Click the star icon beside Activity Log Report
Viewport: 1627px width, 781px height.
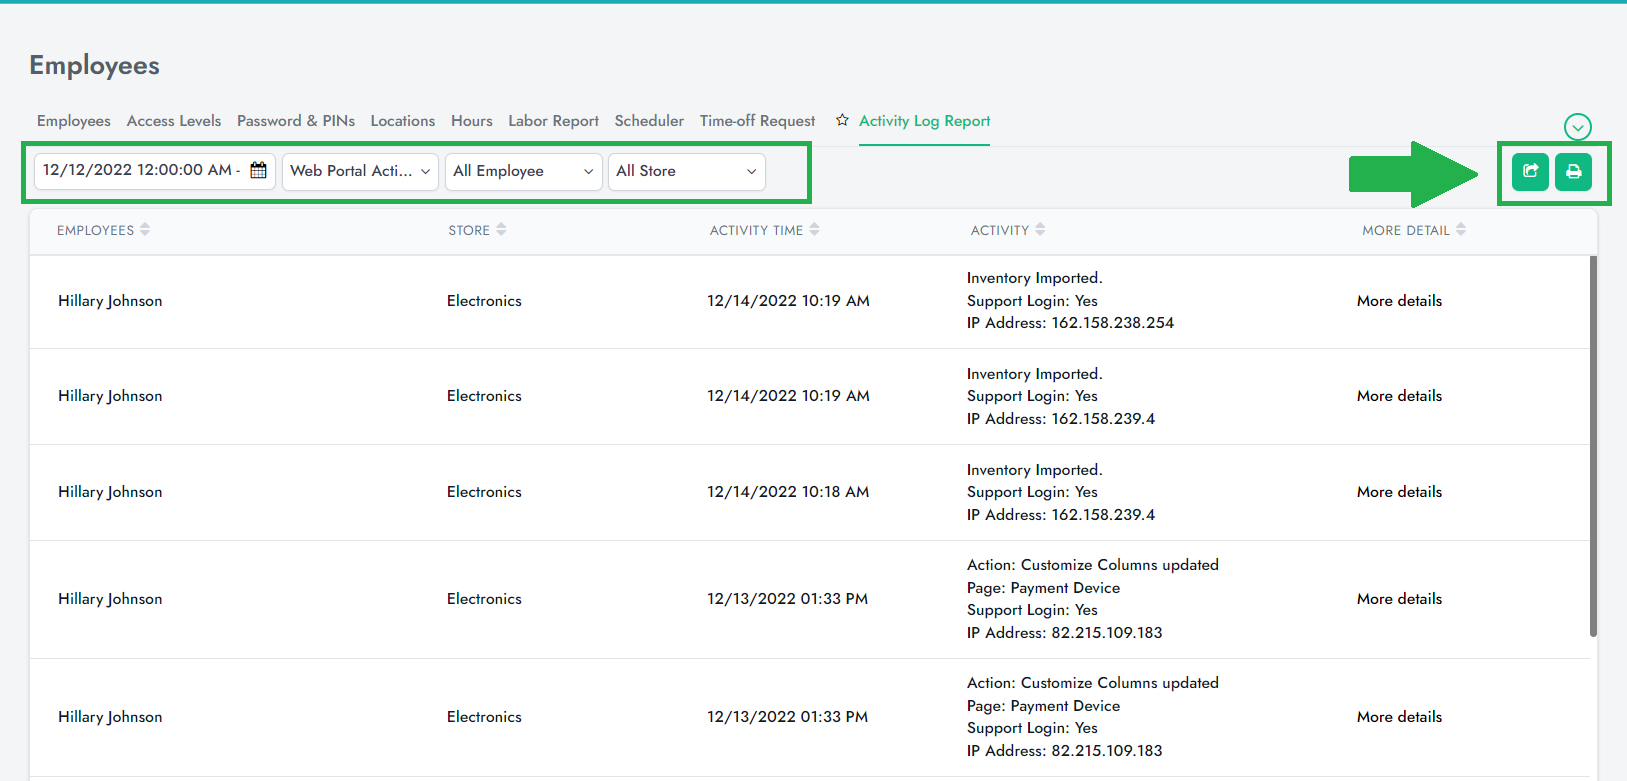click(x=842, y=120)
